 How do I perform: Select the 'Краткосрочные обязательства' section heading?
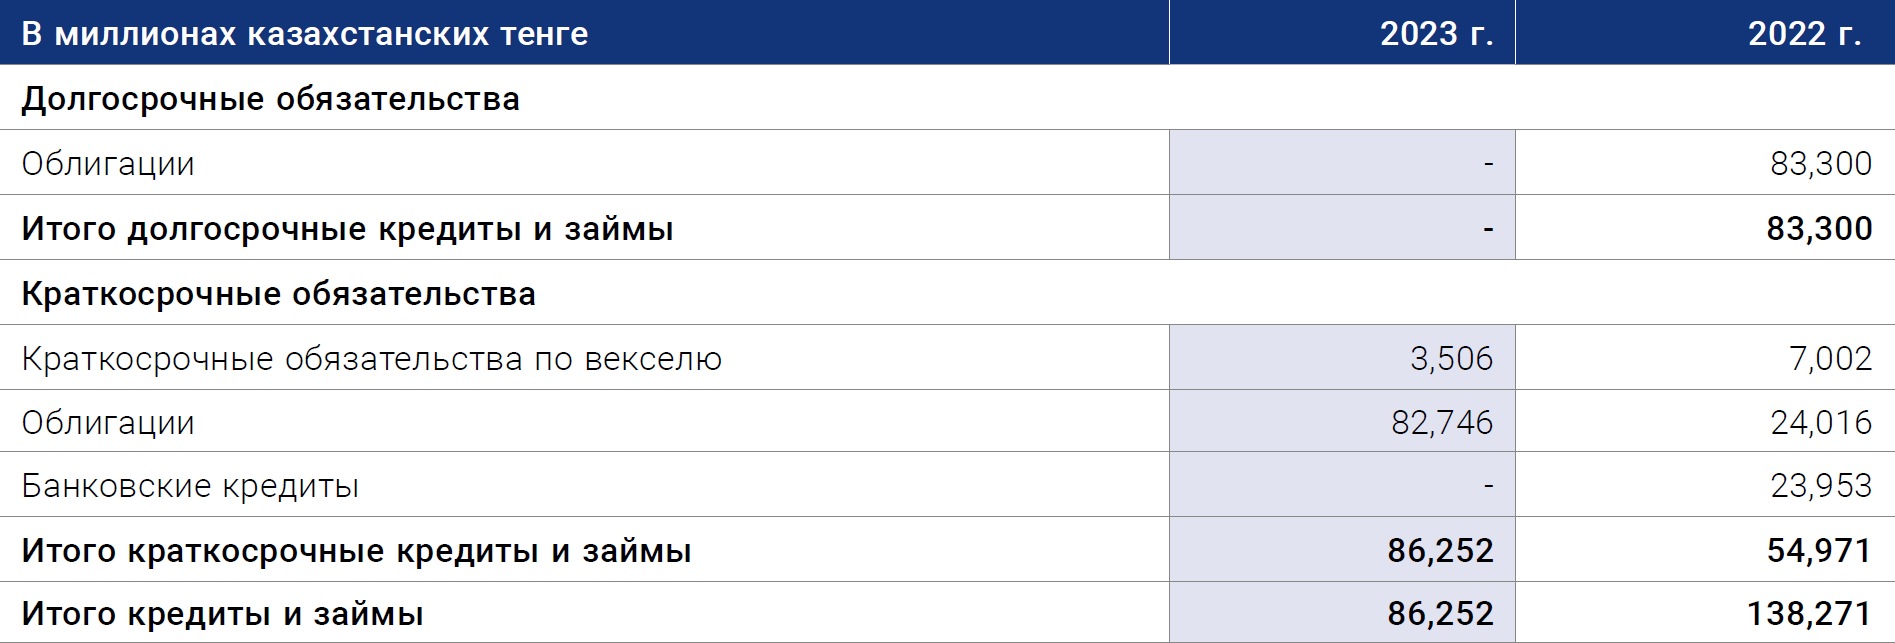pos(279,294)
